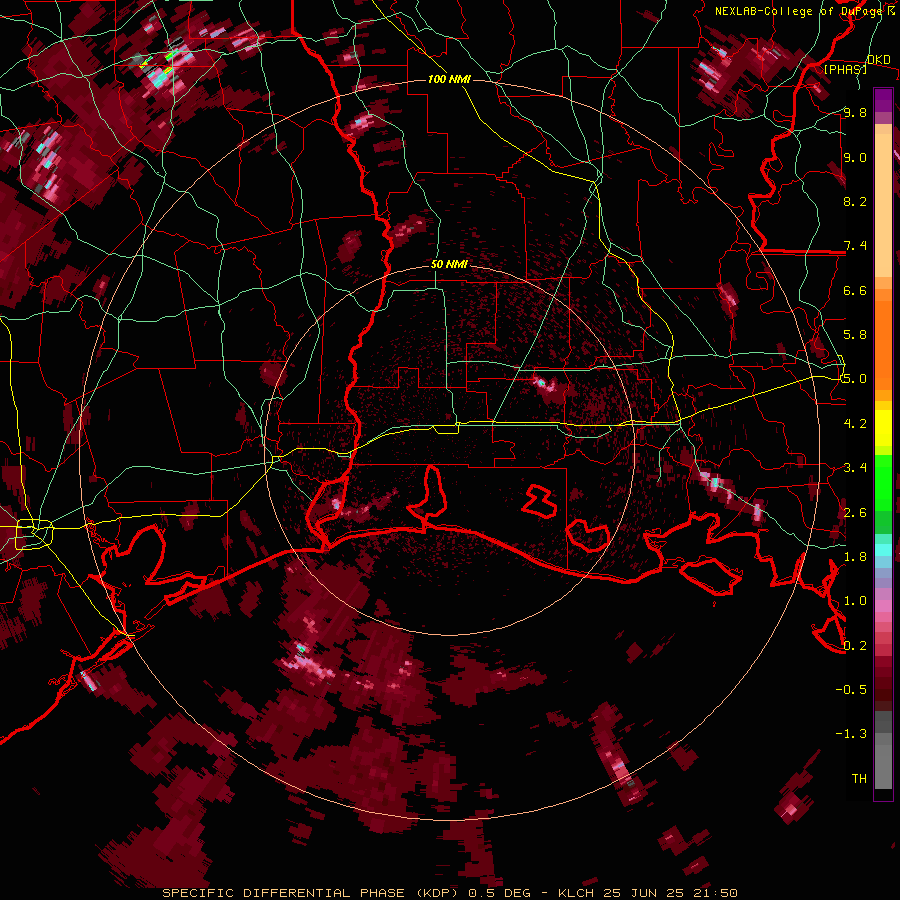Click the 1.0 color scale value

coord(855,601)
